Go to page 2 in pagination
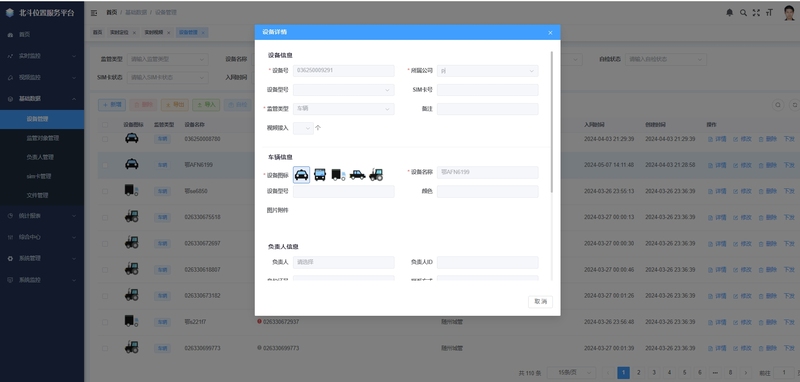800x382 pixels. (x=638, y=373)
